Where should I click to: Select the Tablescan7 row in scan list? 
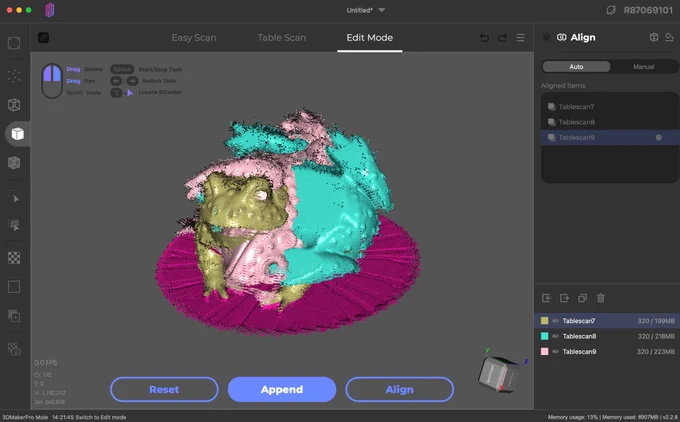[607, 321]
